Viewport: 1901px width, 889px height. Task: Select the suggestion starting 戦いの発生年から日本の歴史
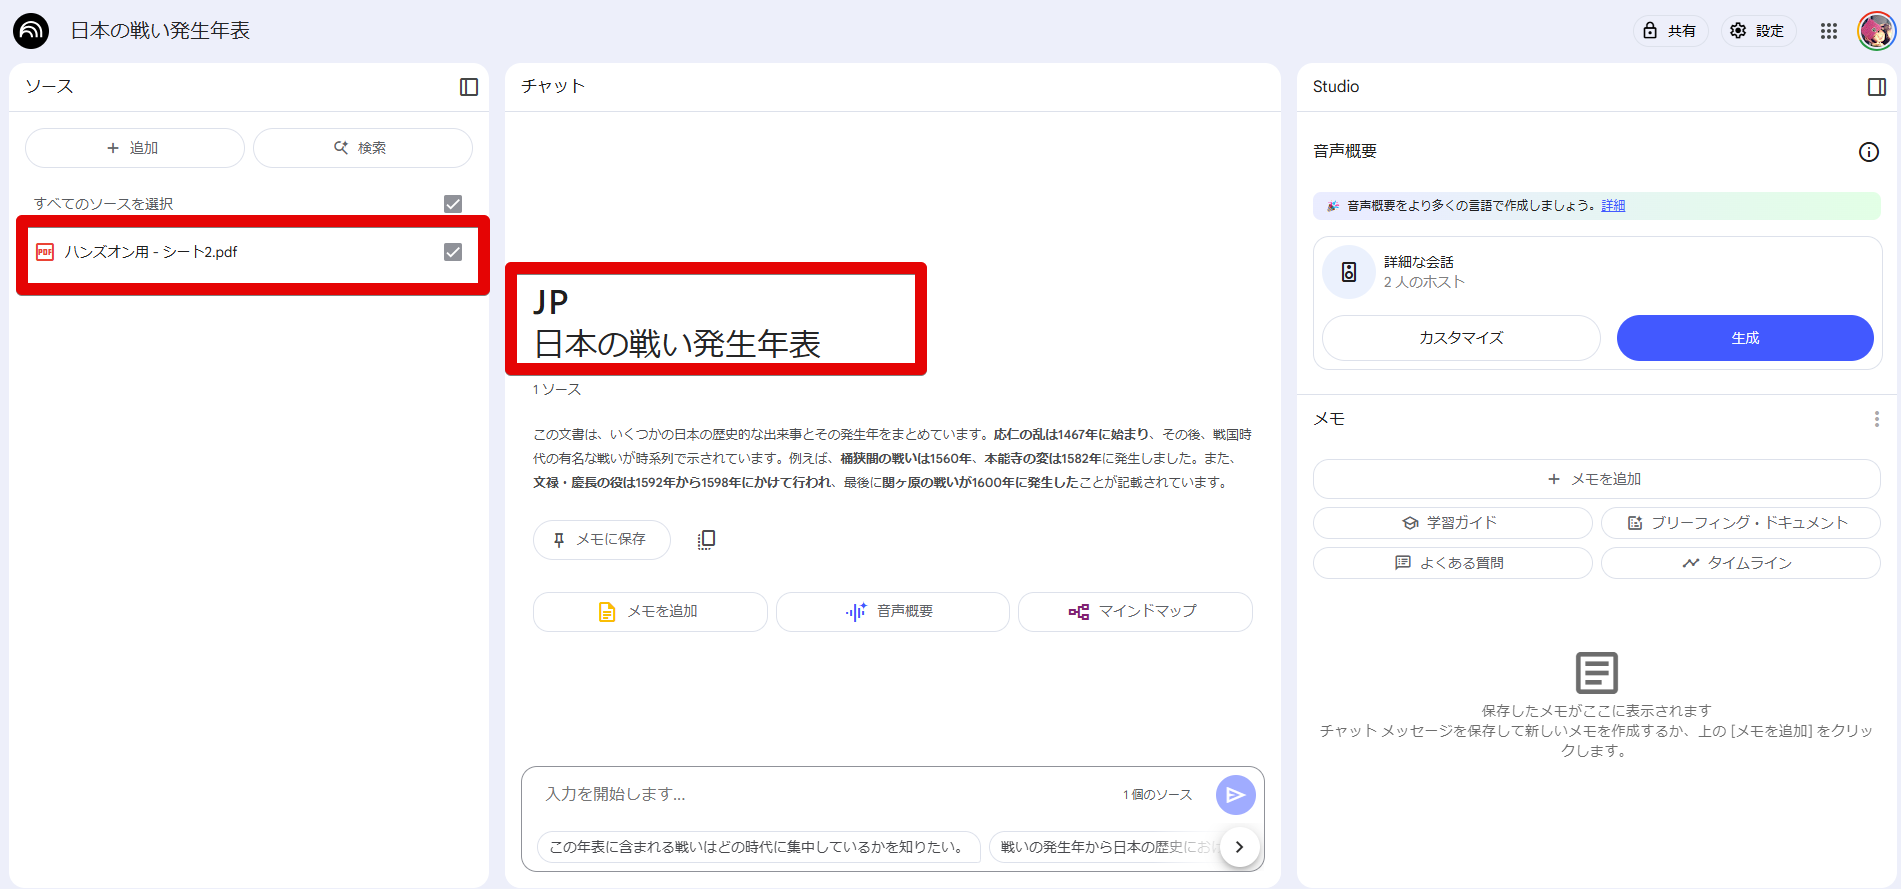pyautogui.click(x=1105, y=847)
